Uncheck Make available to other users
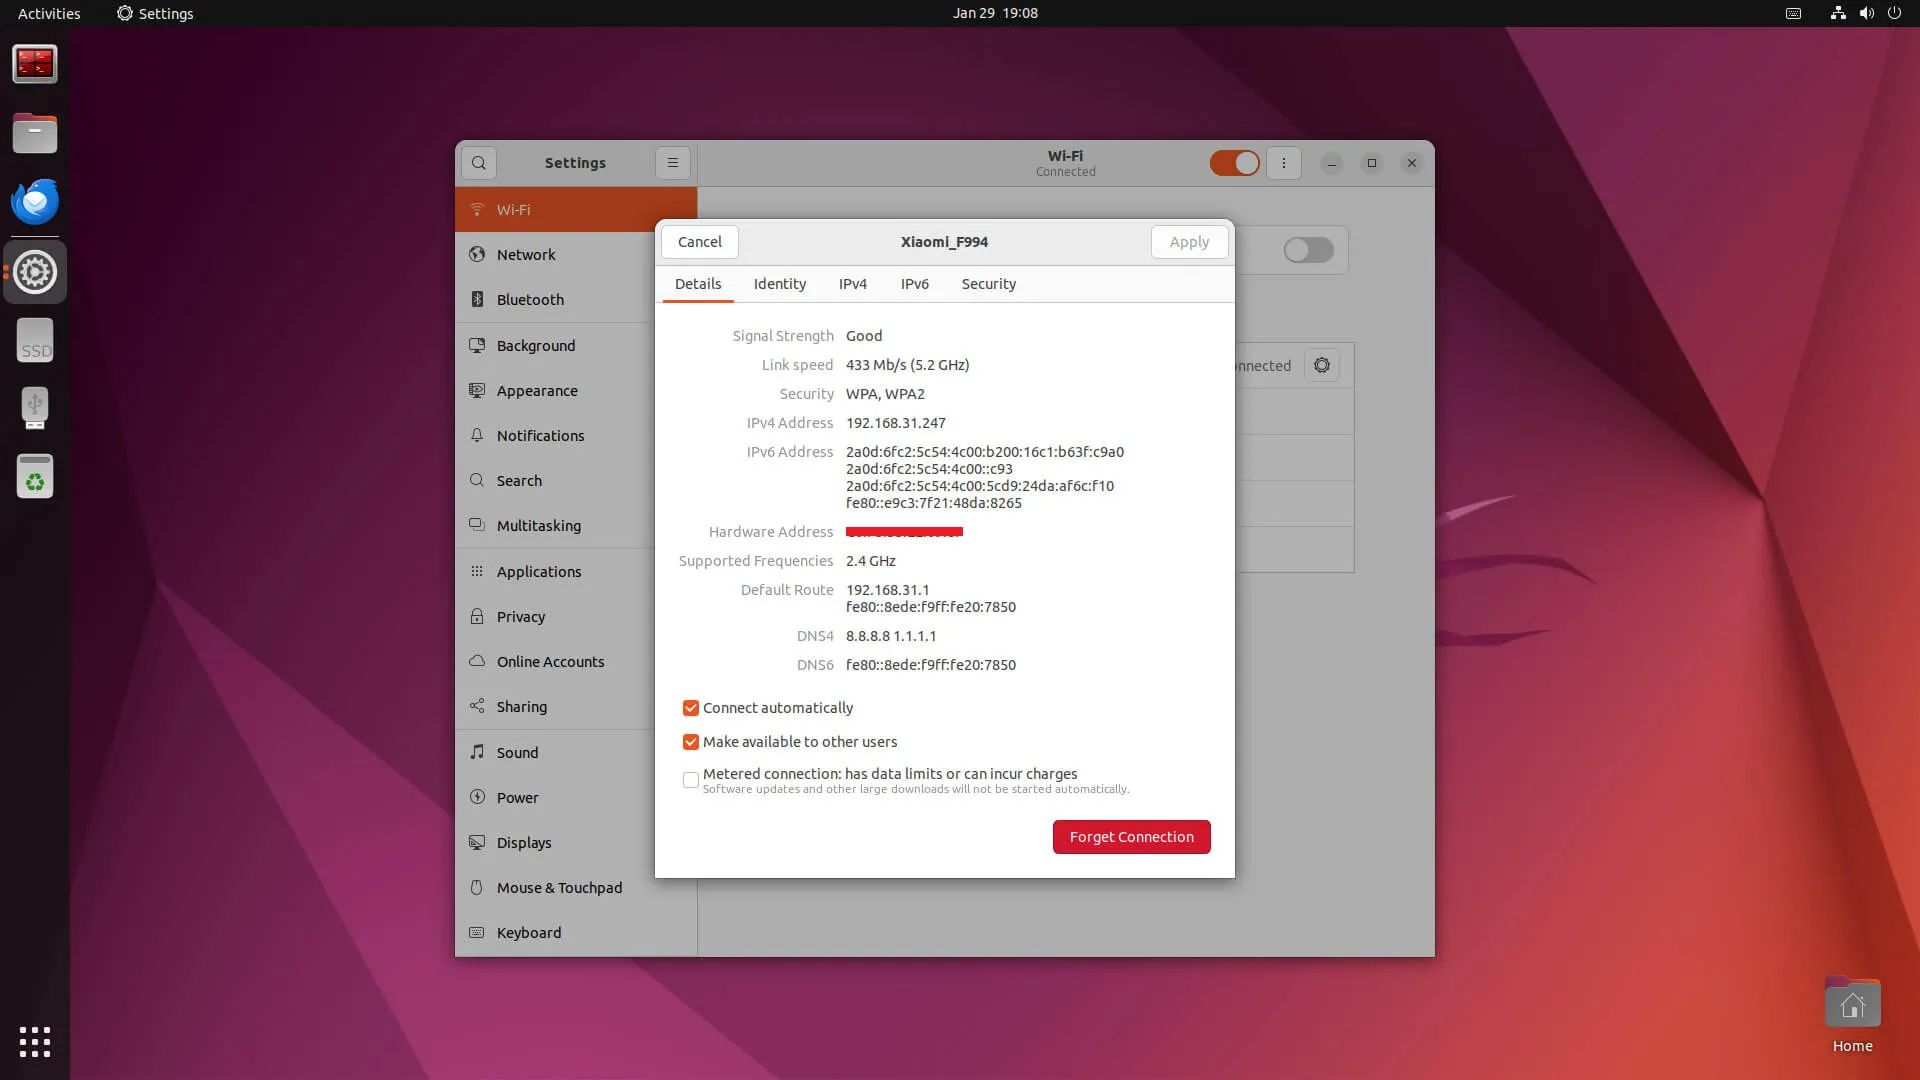 [691, 742]
